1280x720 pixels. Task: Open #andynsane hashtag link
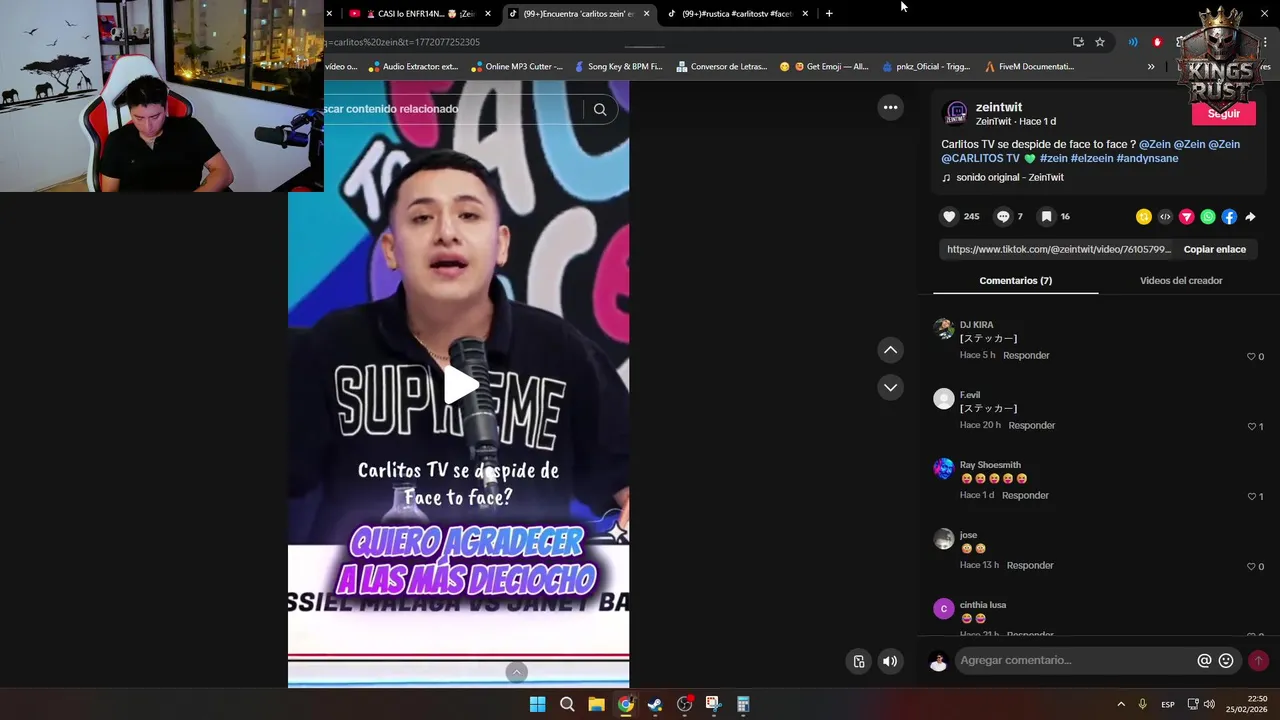1147,159
